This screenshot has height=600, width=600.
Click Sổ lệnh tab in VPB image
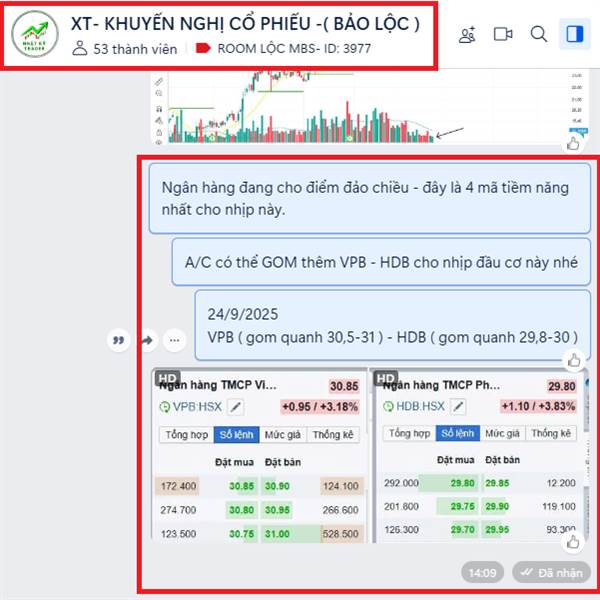point(236,435)
